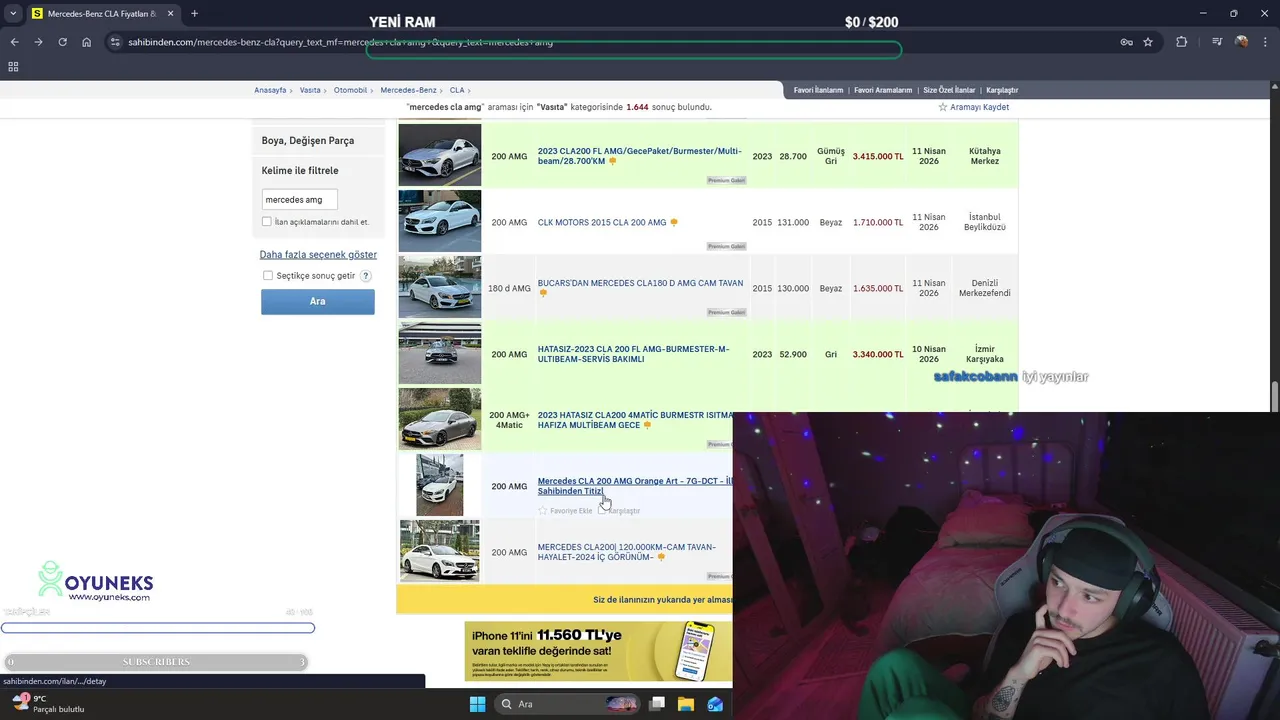
Task: Enable the Seçtikçe sonuç getir checkbox
Action: [x=268, y=276]
